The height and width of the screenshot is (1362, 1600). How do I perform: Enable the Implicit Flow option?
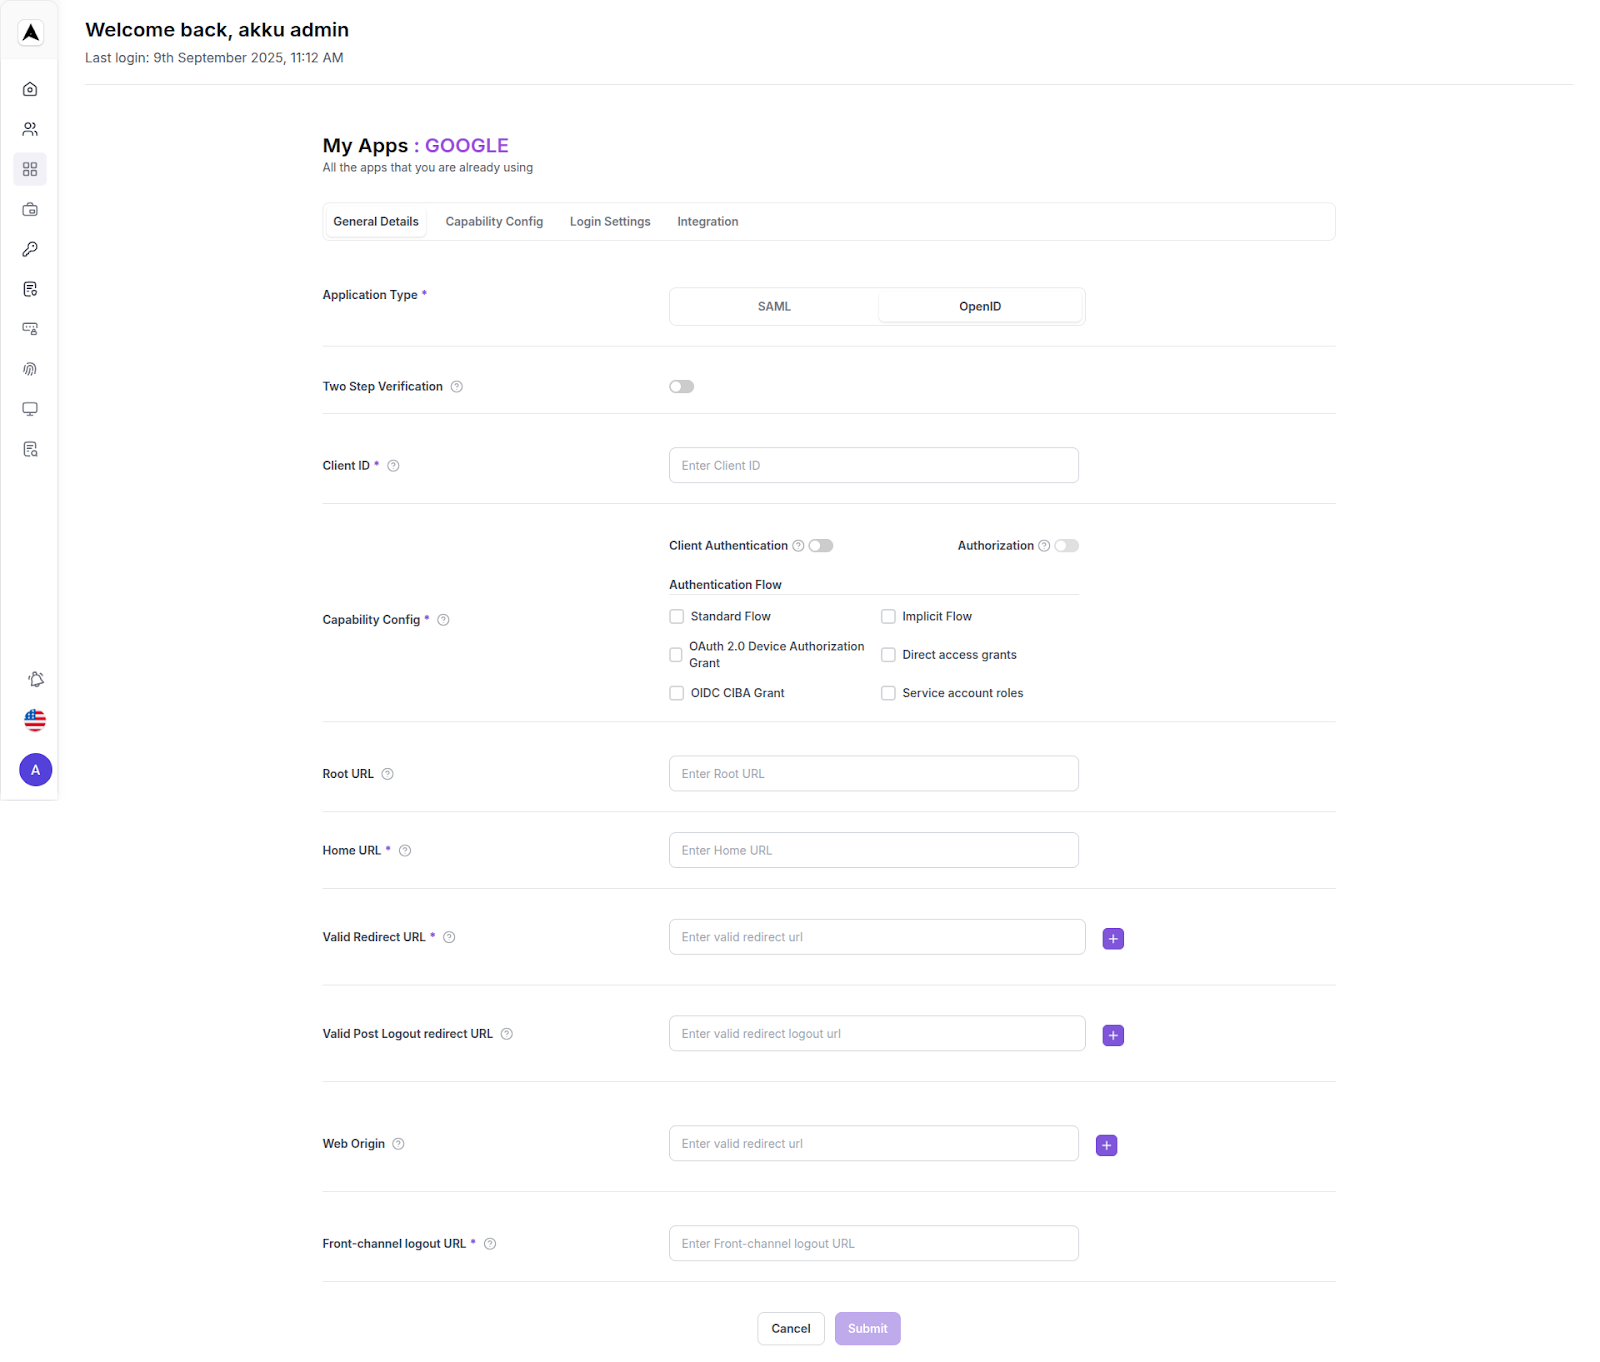click(x=888, y=616)
